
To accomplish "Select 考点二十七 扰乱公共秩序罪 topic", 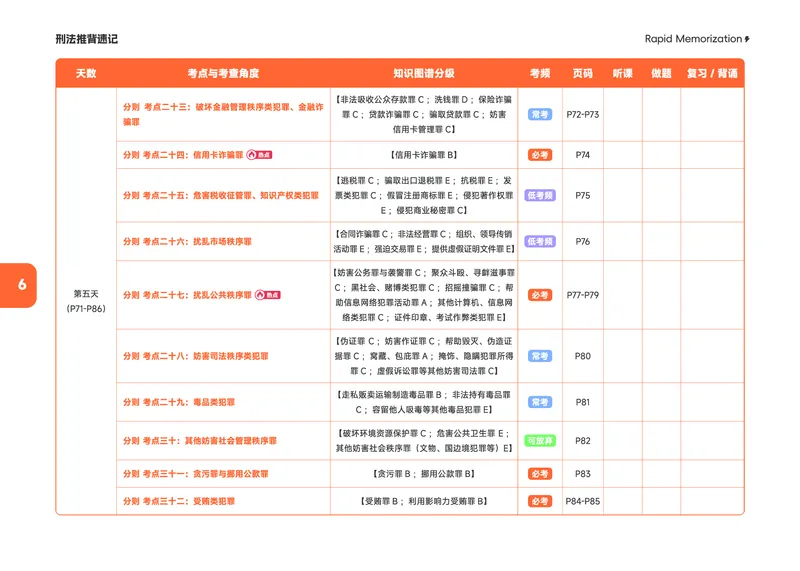I will [x=187, y=295].
